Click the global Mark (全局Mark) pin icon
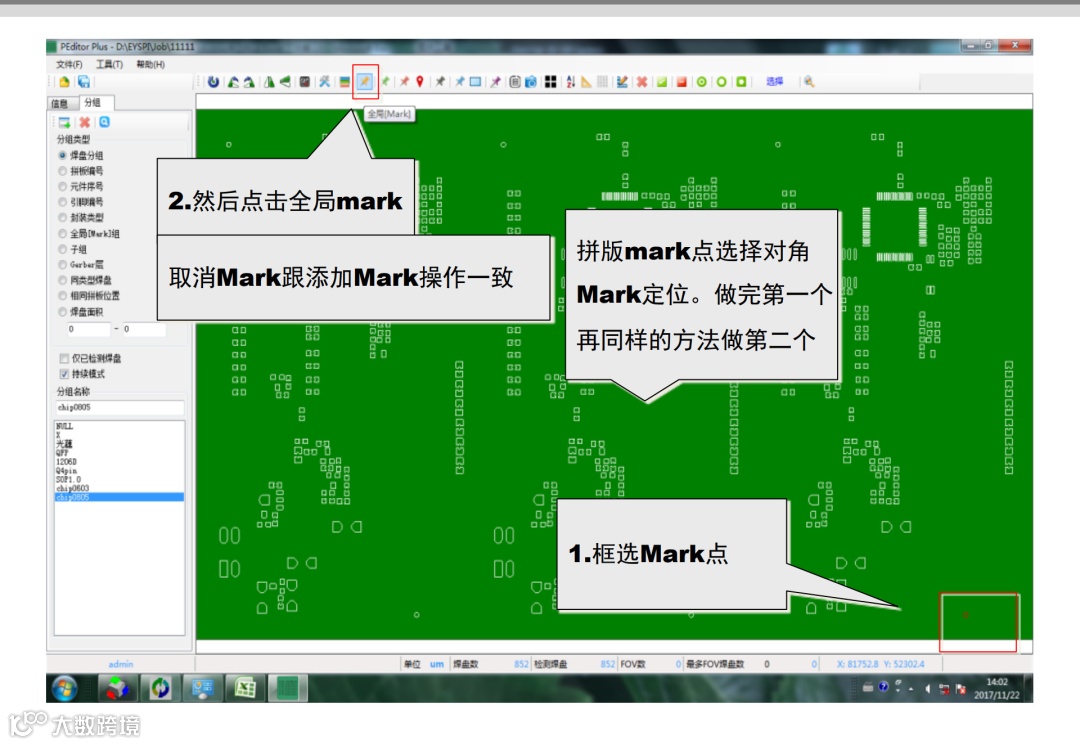Screen dimensions: 1080x745 (365, 81)
